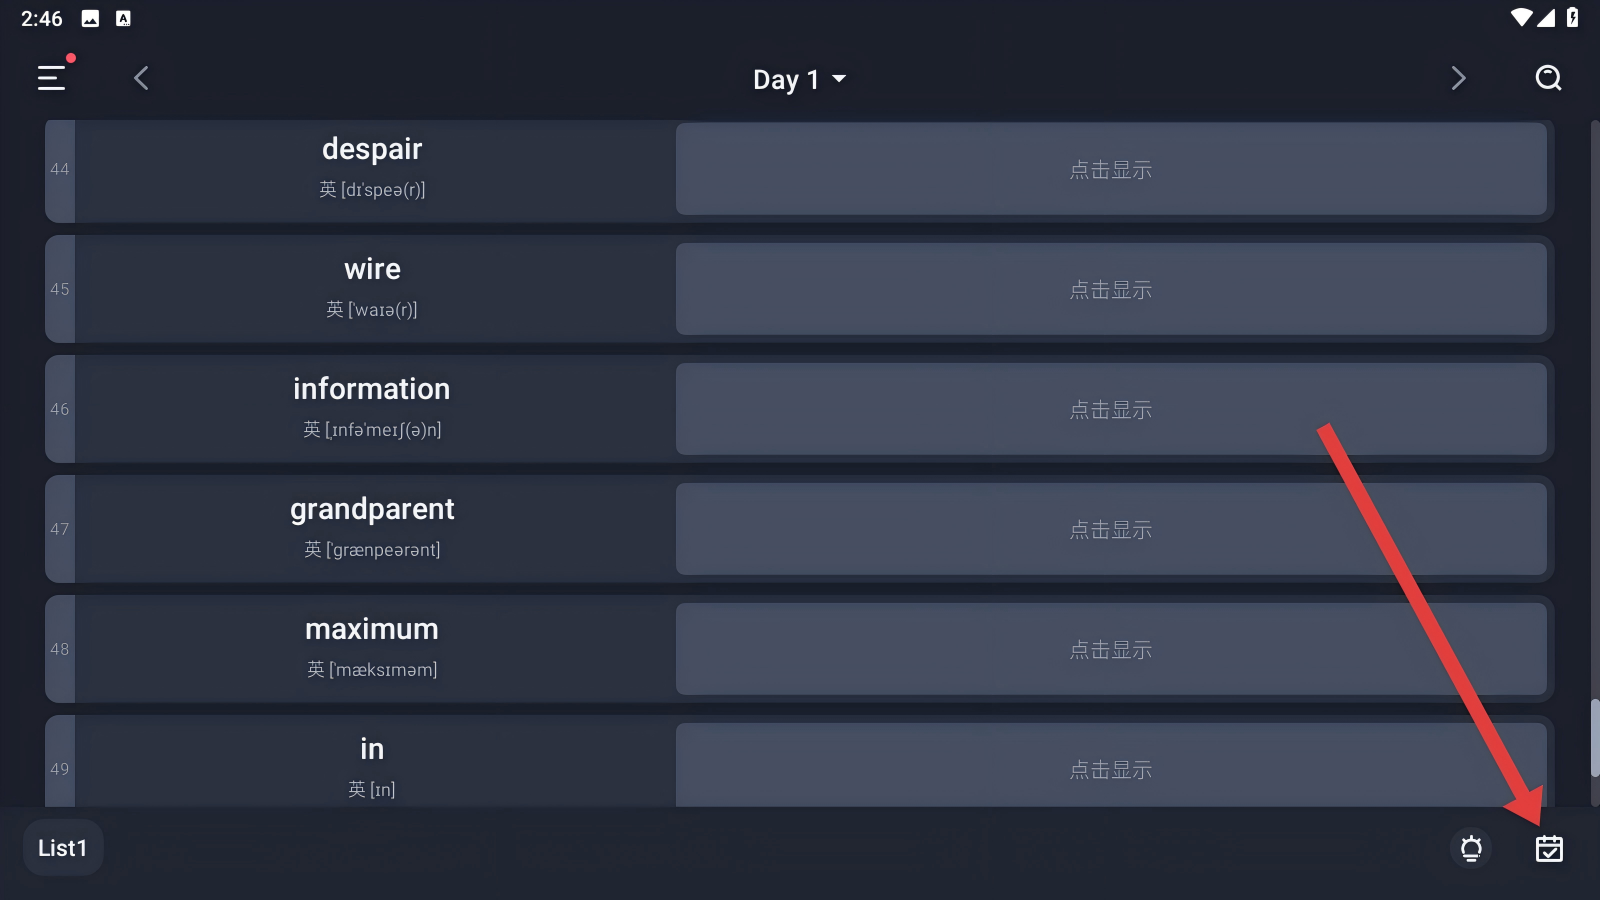The image size is (1600, 900).
Task: Tap the word information
Action: 372,389
